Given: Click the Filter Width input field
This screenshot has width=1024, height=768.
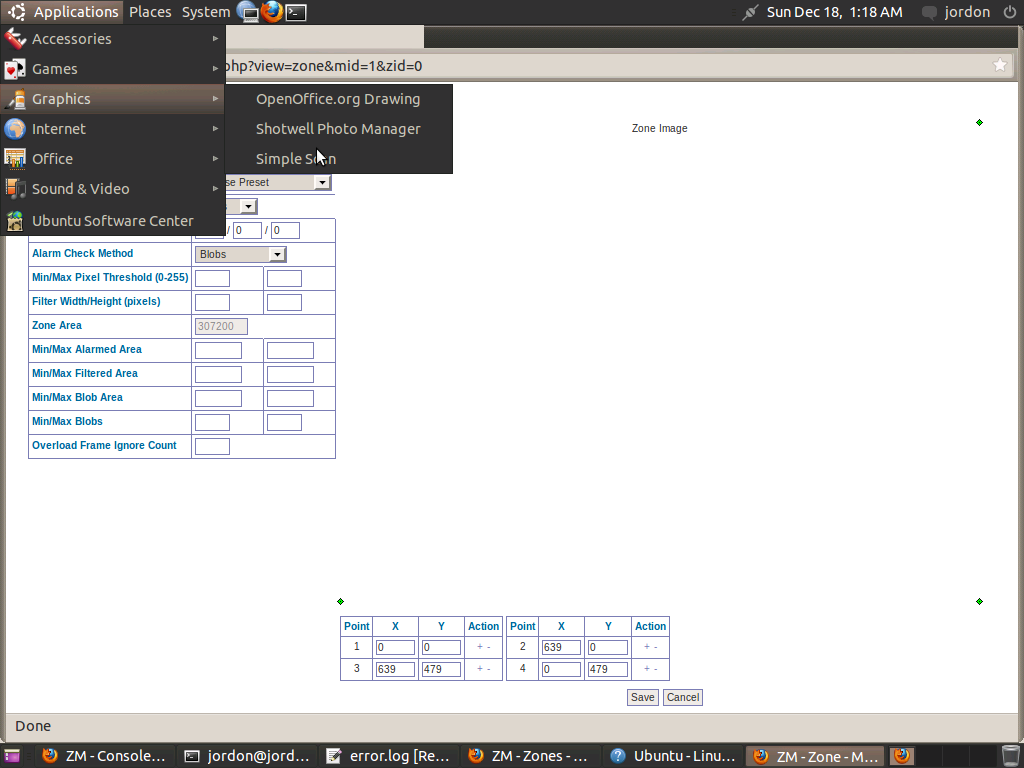Looking at the screenshot, I should point(212,302).
